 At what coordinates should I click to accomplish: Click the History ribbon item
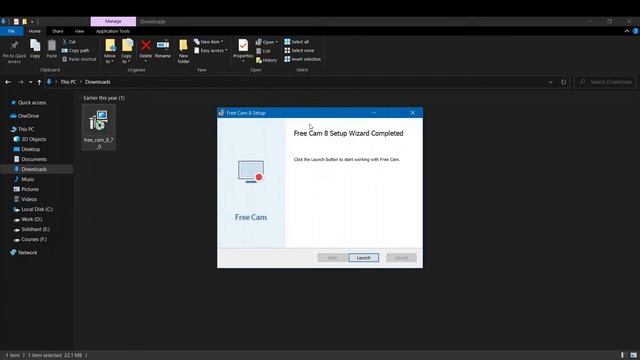pos(267,60)
